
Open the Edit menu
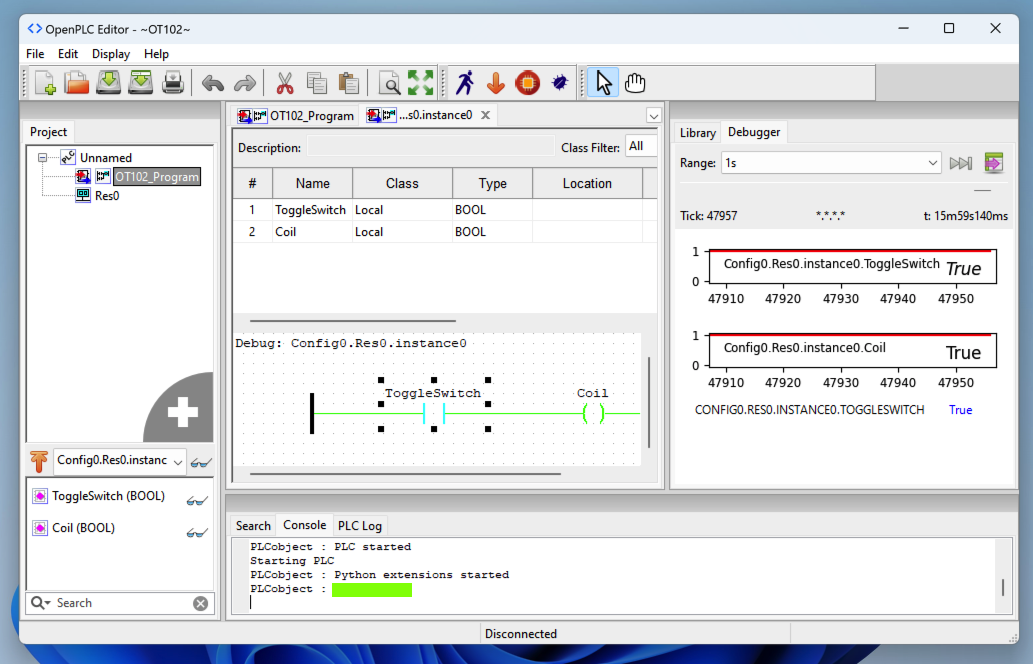pos(68,54)
